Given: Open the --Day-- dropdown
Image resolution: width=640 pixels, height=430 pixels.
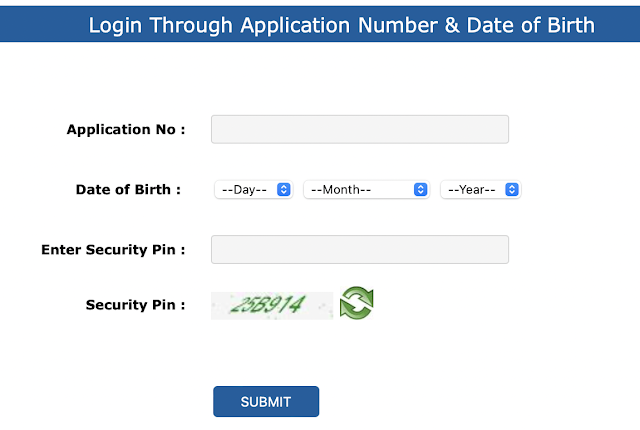Looking at the screenshot, I should click(253, 189).
